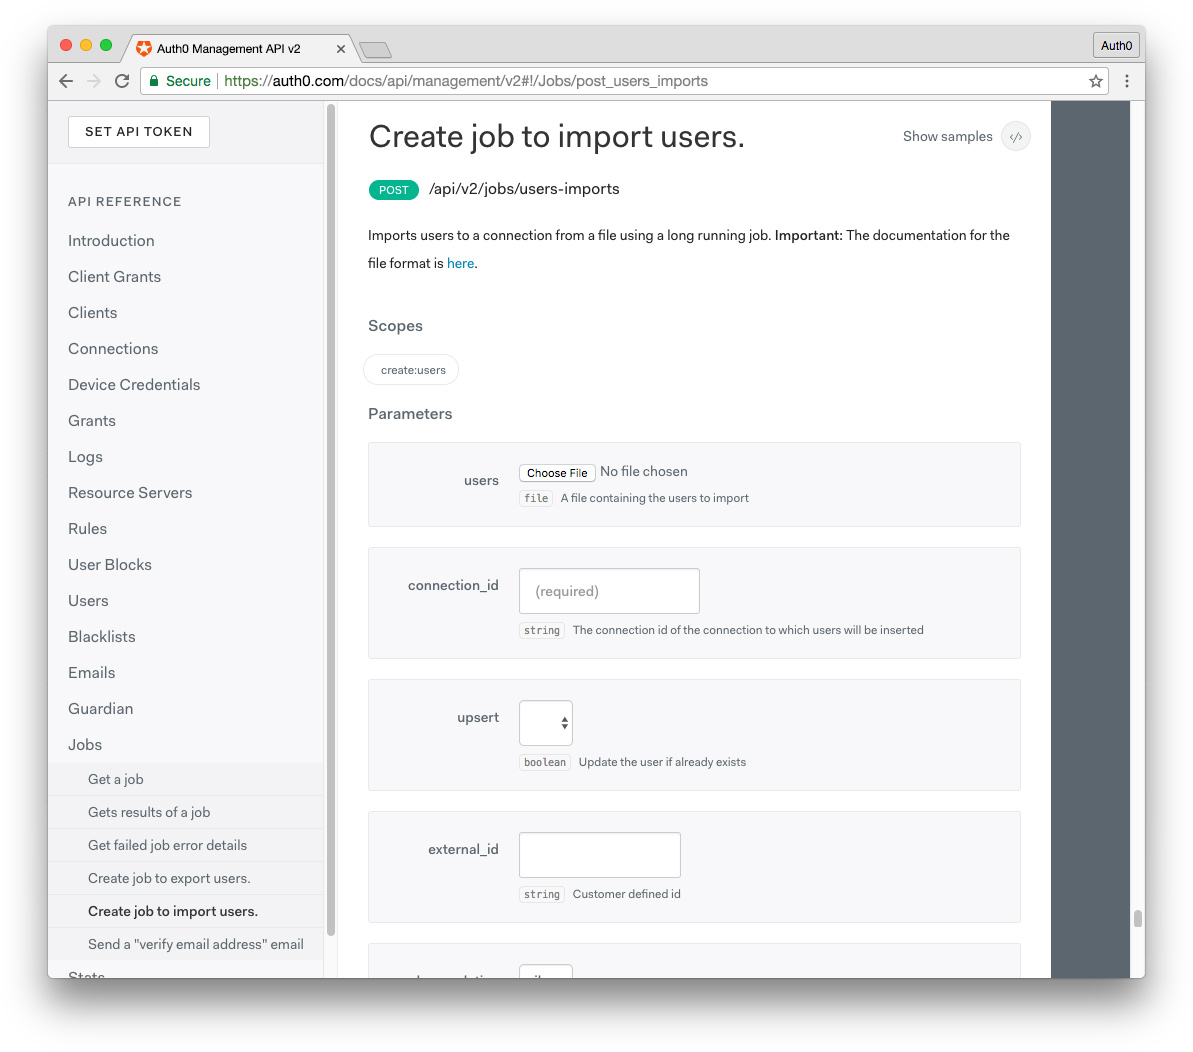The width and height of the screenshot is (1193, 1052).
Task: Open Grants section
Action: point(91,421)
